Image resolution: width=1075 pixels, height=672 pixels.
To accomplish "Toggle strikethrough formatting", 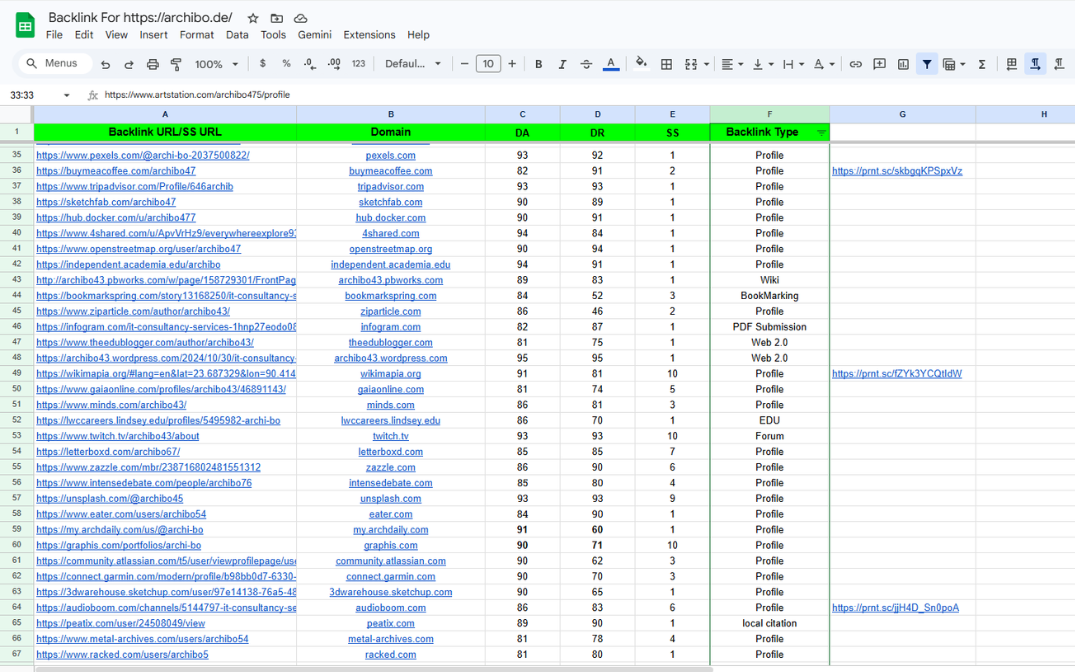I will click(586, 64).
